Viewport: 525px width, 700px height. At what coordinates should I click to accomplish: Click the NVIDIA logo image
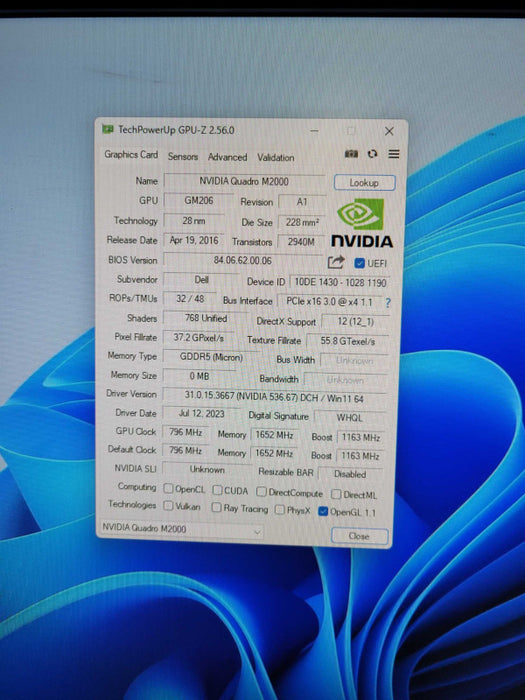362,223
